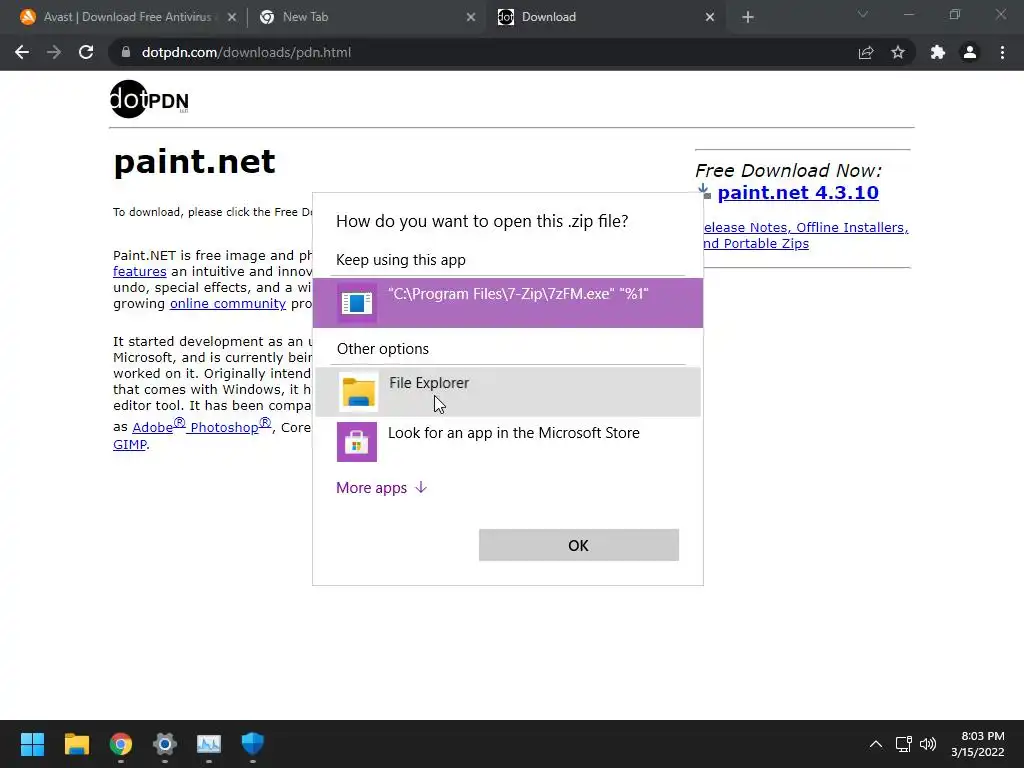
Task: Open a new tab with plus button
Action: point(748,17)
